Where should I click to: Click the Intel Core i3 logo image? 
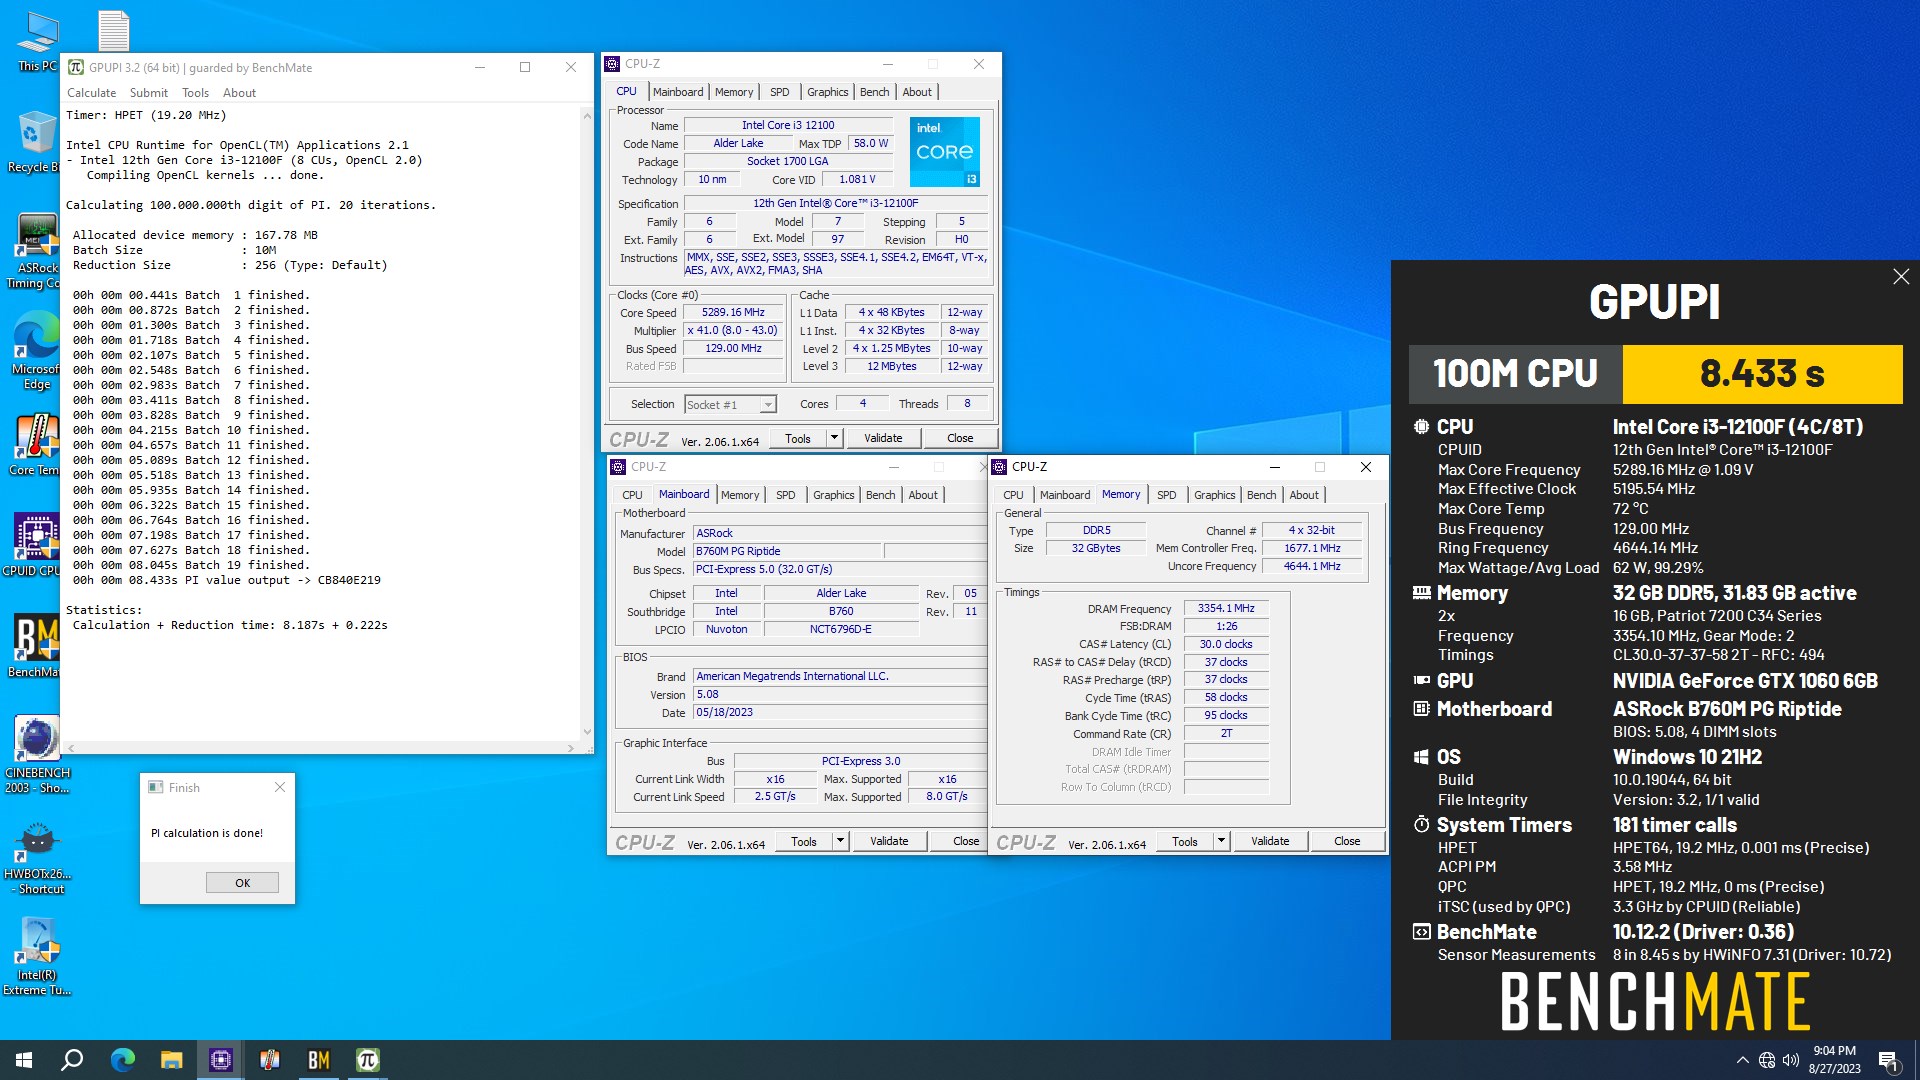pos(945,152)
